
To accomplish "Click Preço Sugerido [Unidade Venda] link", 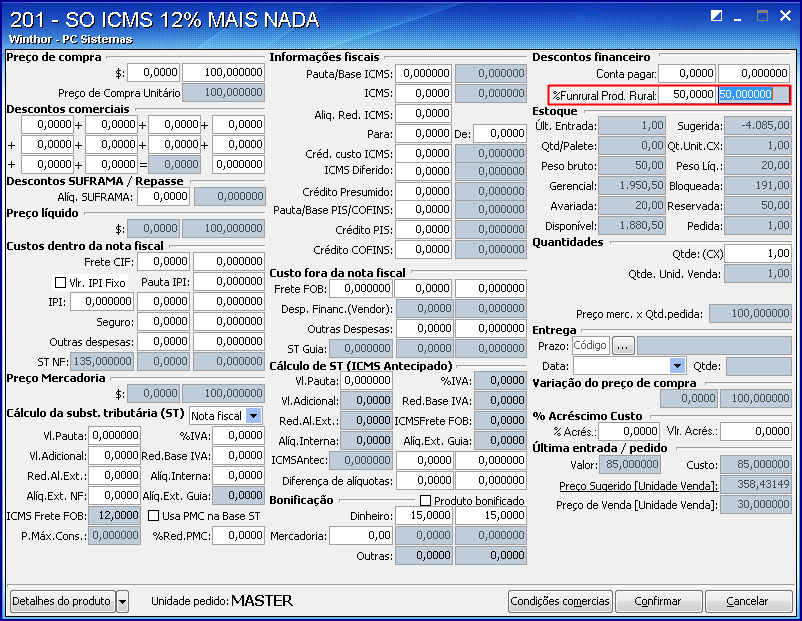I will click(638, 485).
